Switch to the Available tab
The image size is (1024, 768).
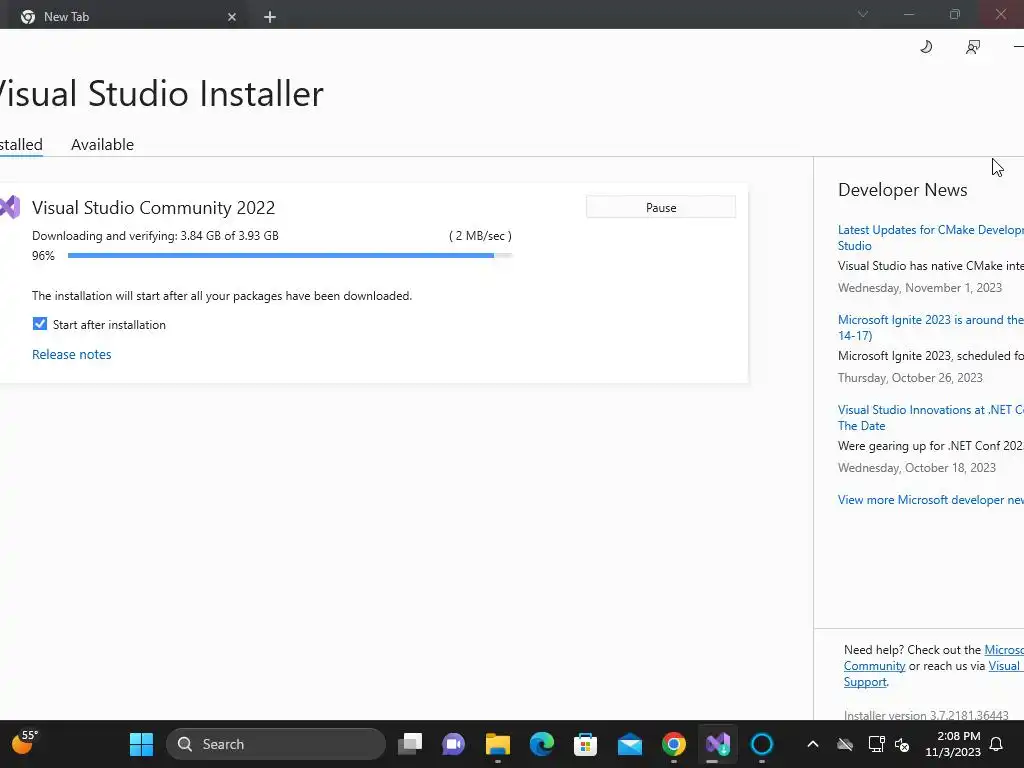tap(103, 144)
